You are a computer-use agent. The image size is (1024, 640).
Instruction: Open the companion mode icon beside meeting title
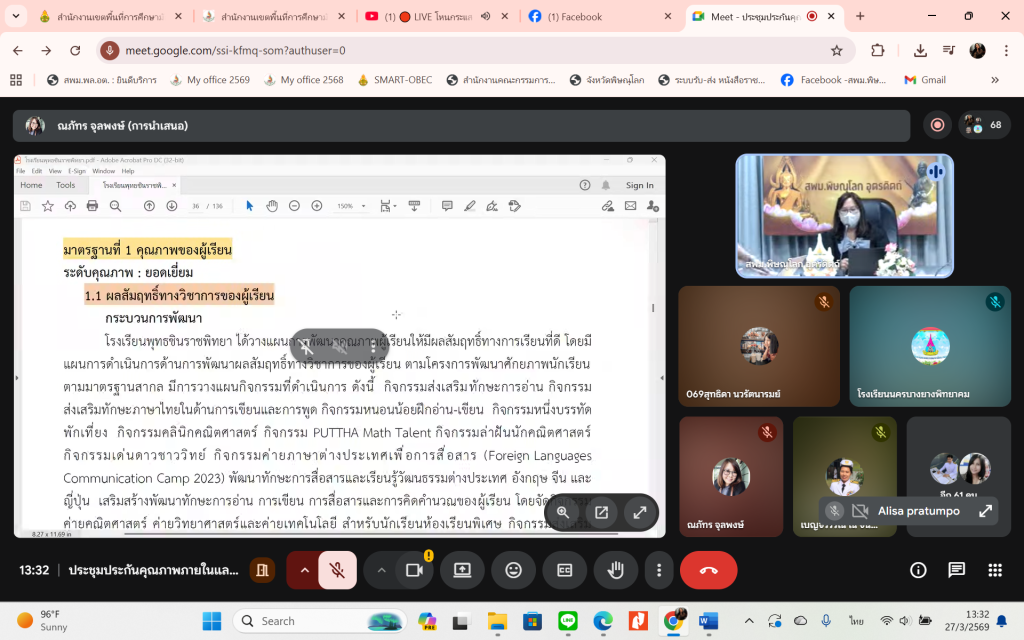(x=262, y=570)
